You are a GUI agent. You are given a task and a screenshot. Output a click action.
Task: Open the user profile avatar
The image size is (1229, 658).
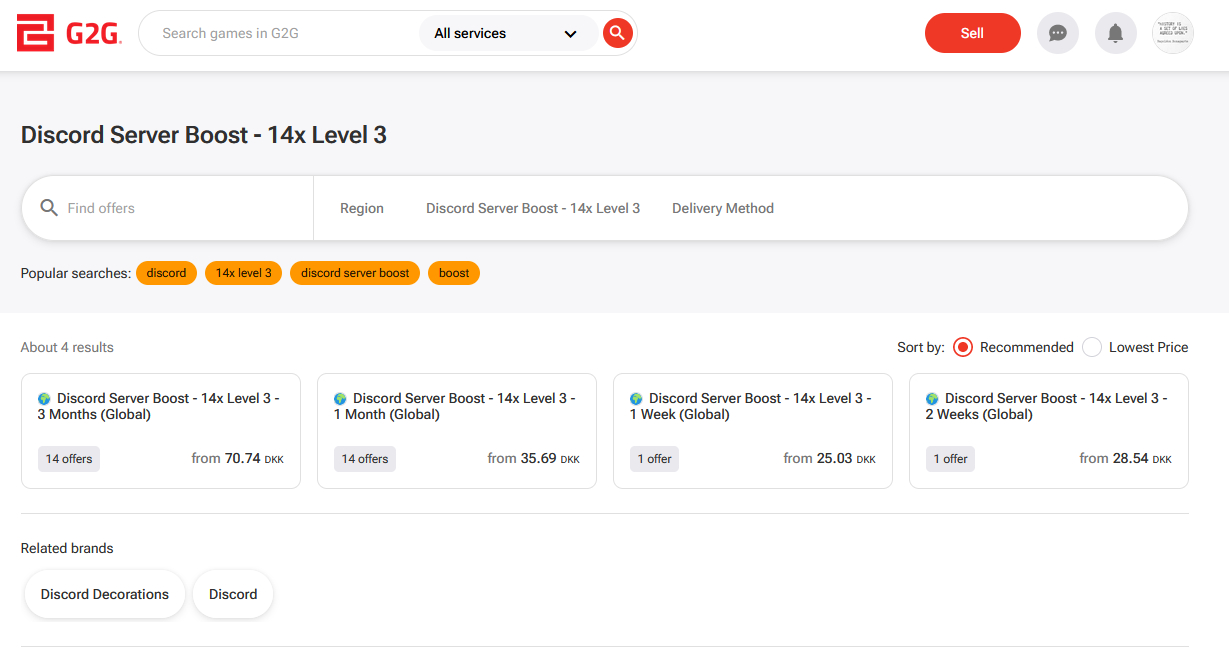pos(1173,33)
